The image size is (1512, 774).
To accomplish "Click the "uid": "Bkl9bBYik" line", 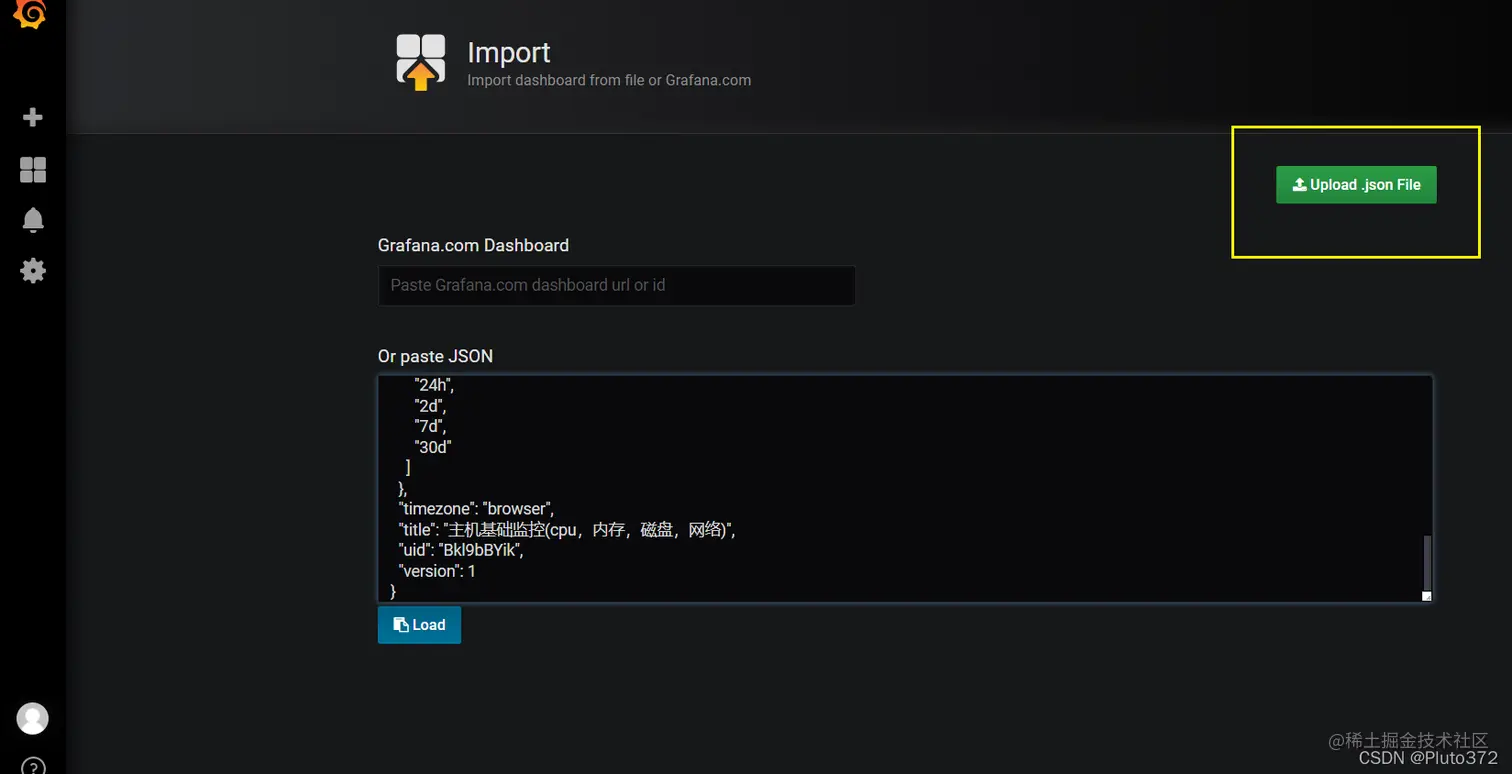I will [461, 551].
